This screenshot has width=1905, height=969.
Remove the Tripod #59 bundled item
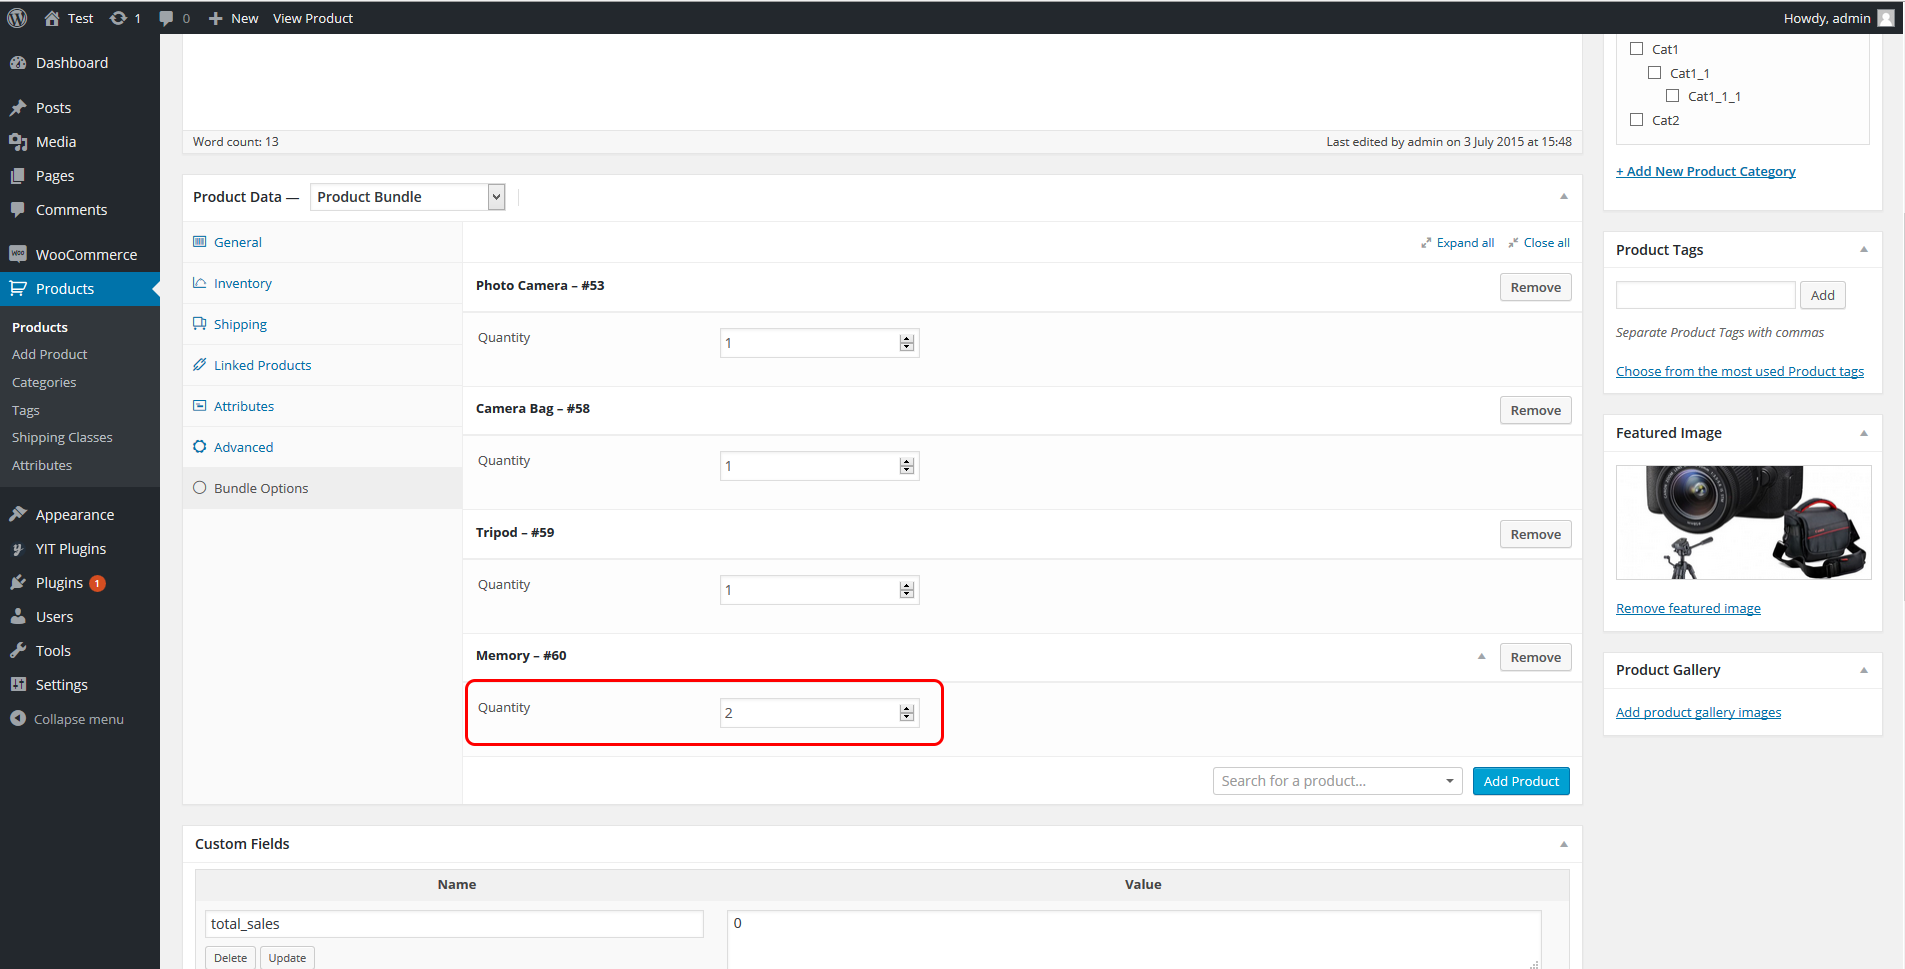click(1535, 535)
